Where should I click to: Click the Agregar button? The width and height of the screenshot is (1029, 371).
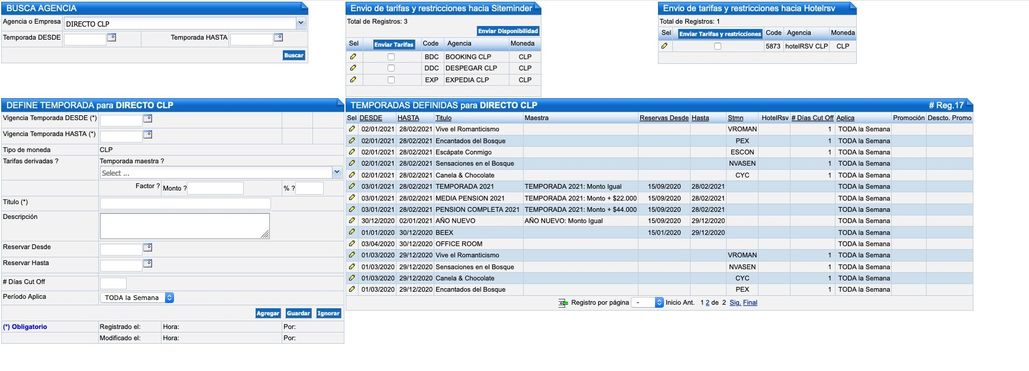pyautogui.click(x=268, y=314)
